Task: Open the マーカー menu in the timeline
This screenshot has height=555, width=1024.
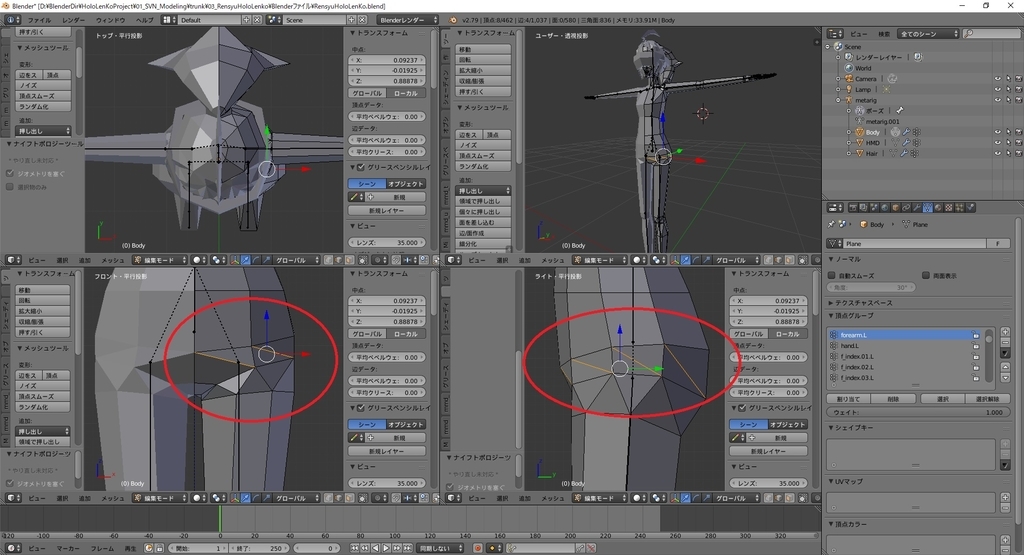Action: click(x=68, y=548)
